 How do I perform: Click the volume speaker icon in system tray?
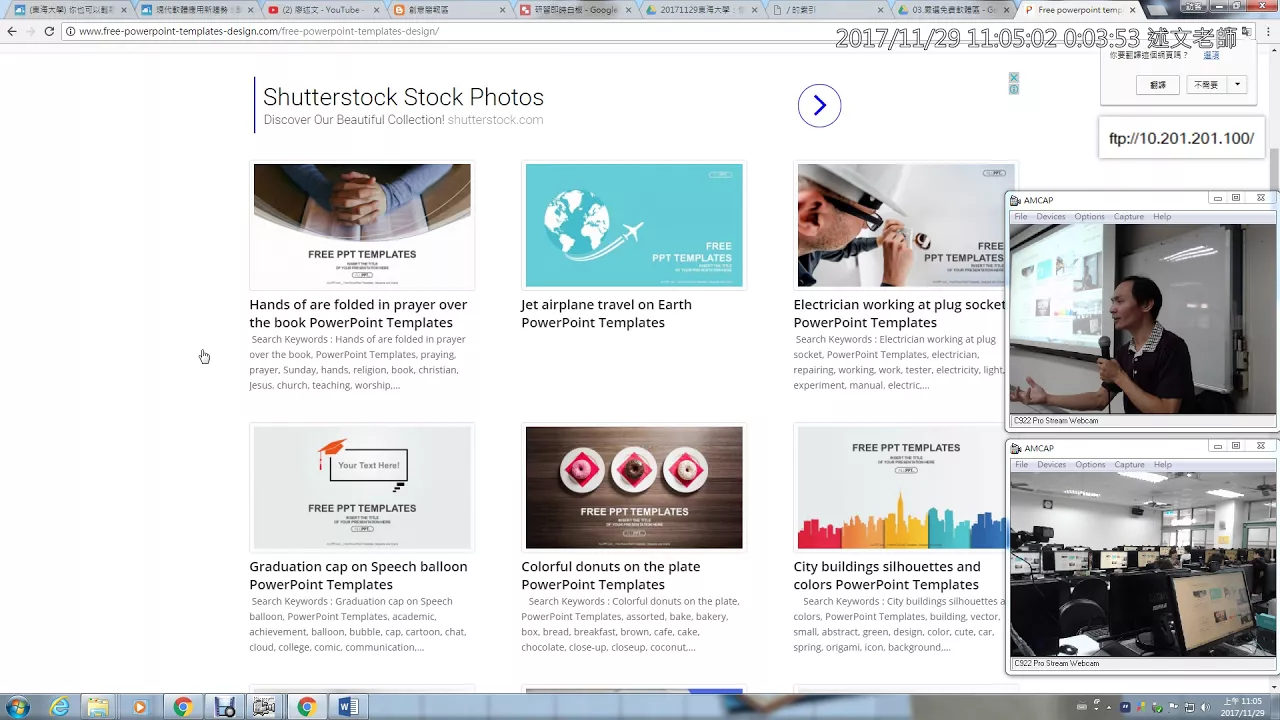(1206, 707)
